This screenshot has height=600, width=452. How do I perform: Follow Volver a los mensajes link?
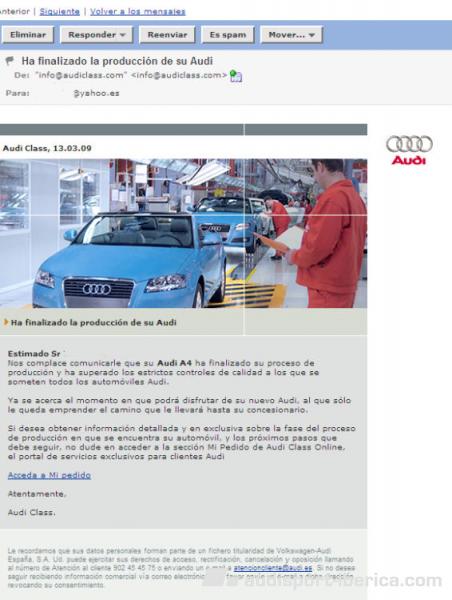point(138,11)
